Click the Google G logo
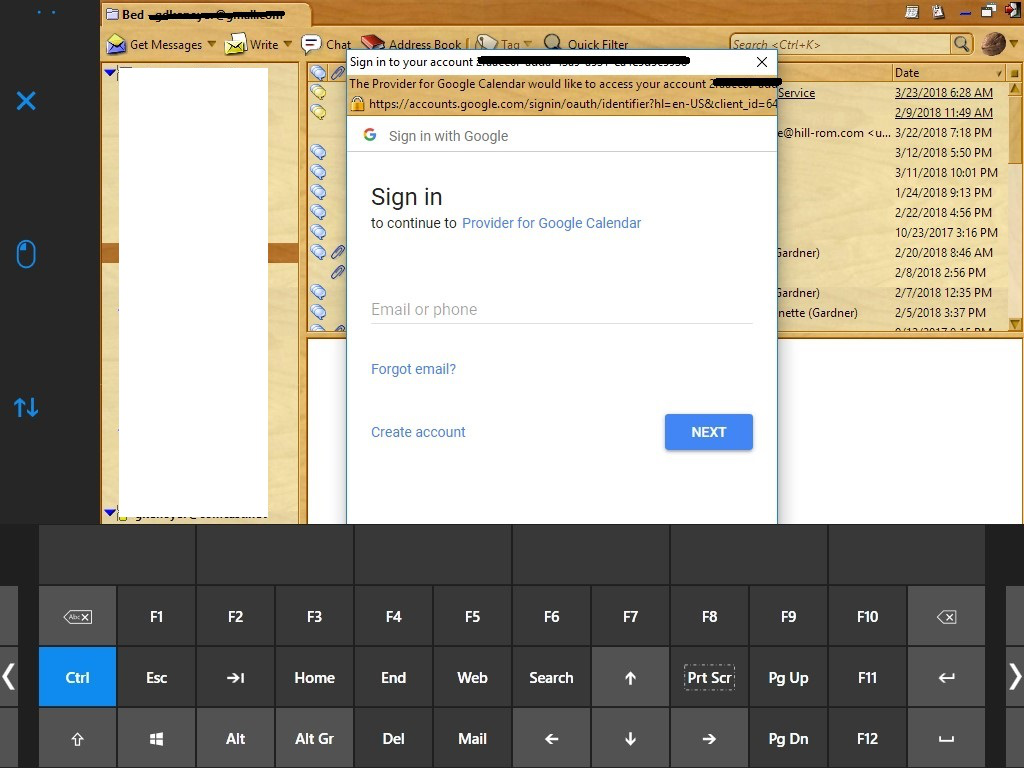The width and height of the screenshot is (1024, 768). 370,135
